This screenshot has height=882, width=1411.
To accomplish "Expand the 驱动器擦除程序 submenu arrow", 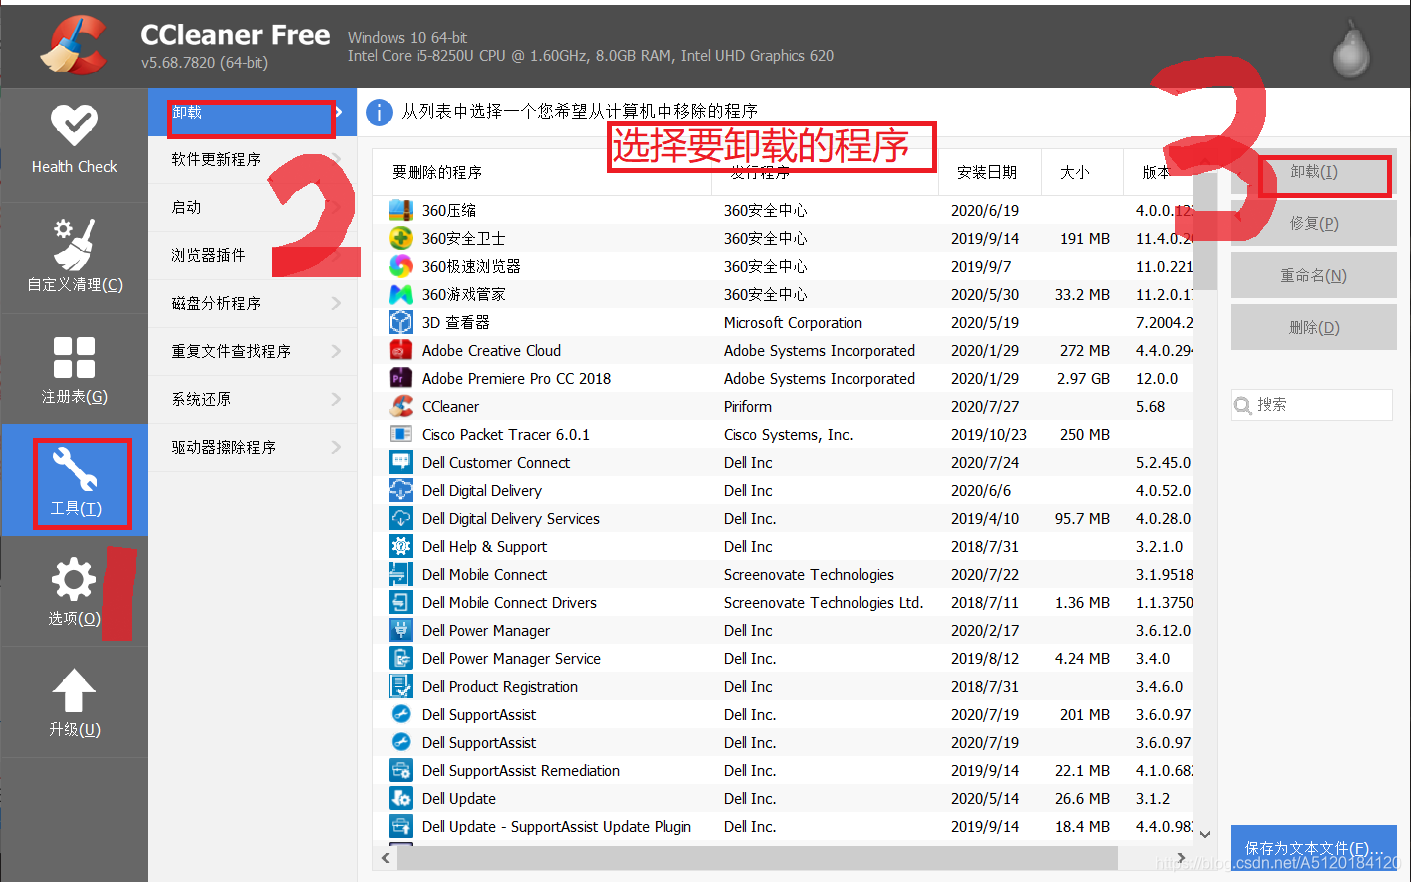I will [336, 447].
